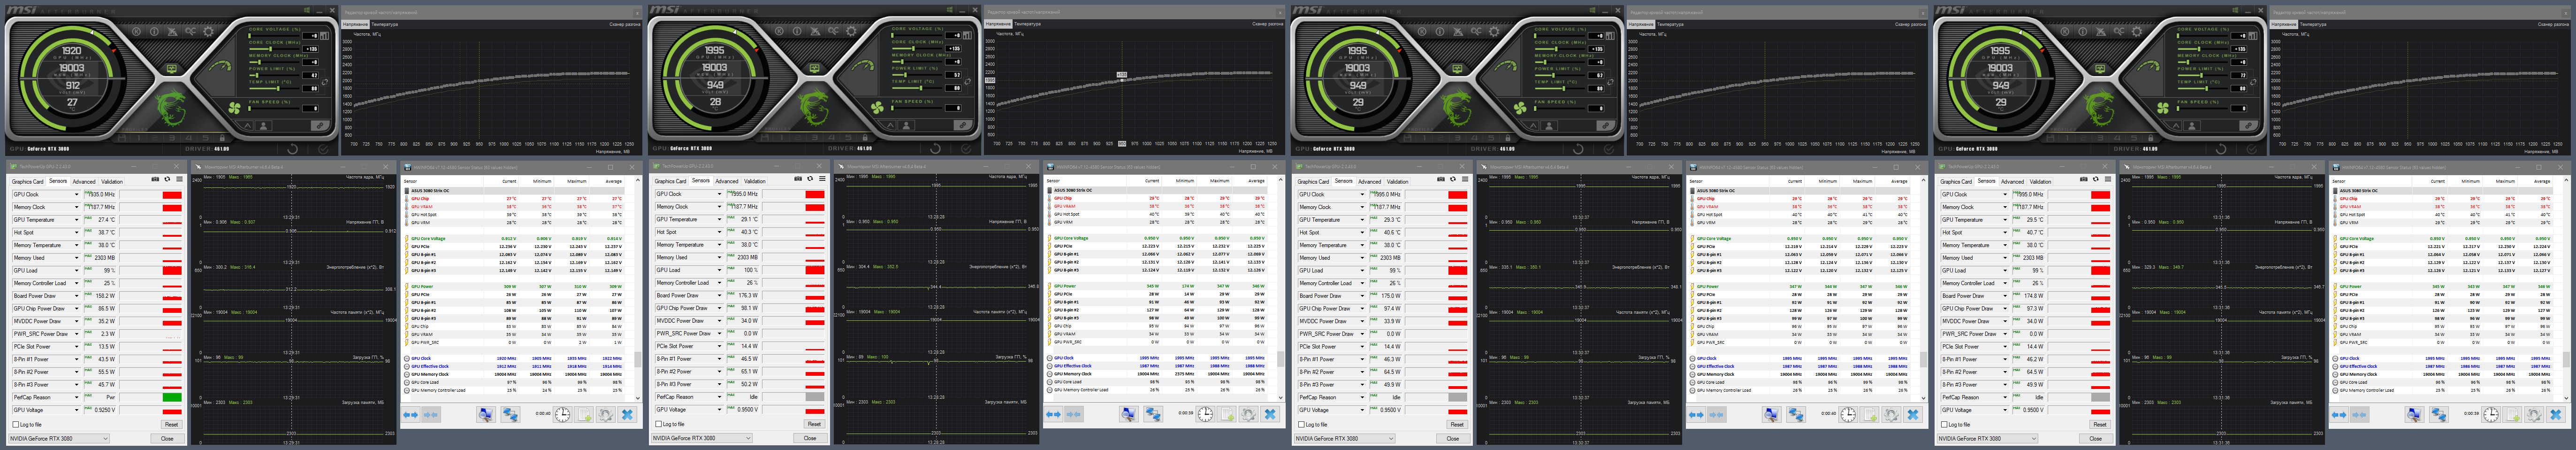Enable Log to file checkbox in leftmost GPU-Z

16,424
